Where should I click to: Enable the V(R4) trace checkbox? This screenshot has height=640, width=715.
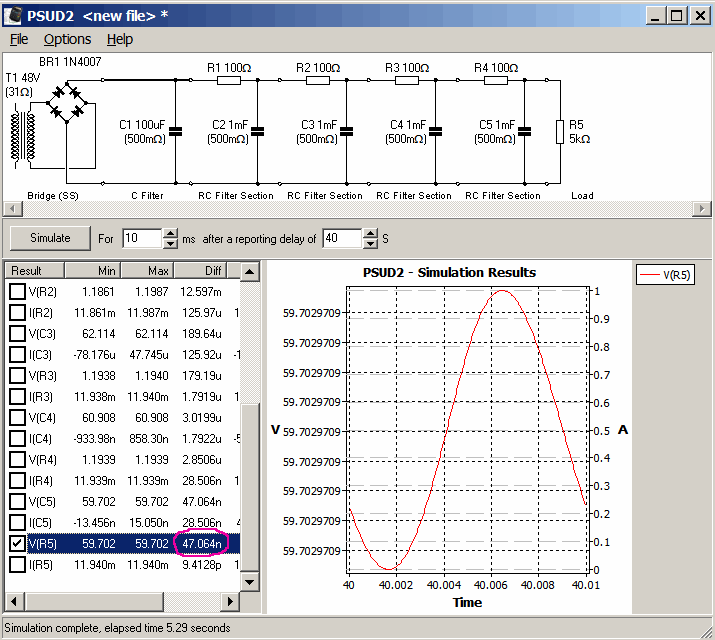17,459
